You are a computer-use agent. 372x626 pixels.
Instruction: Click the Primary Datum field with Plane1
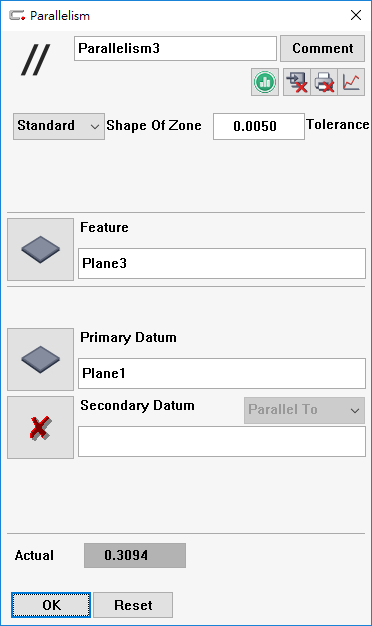[222, 373]
